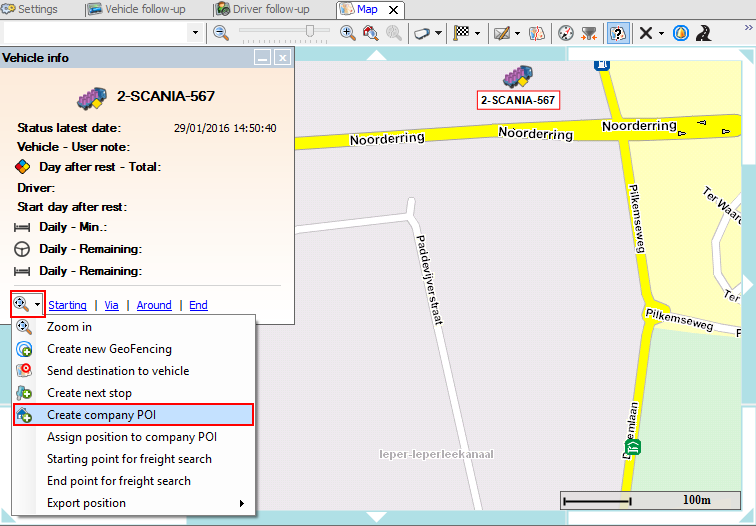Expand the checkered flag dropdown arrow
Viewport: 756px width, 526px height.
(477, 33)
